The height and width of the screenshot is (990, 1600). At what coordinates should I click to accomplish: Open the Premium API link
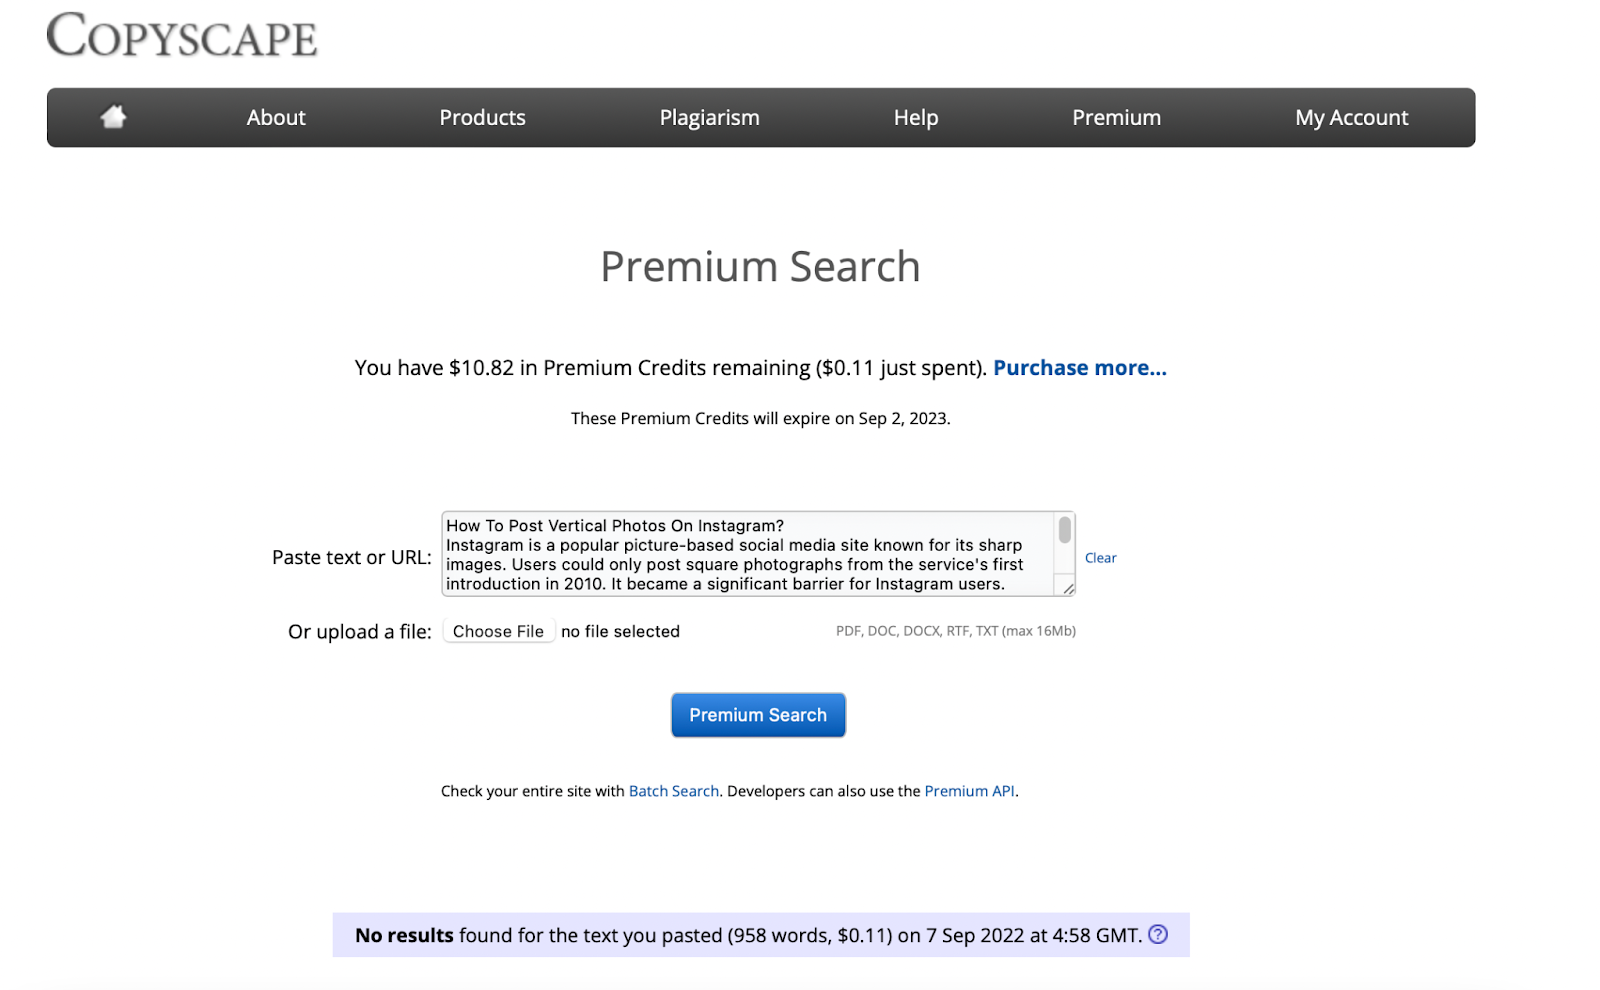[x=970, y=791]
